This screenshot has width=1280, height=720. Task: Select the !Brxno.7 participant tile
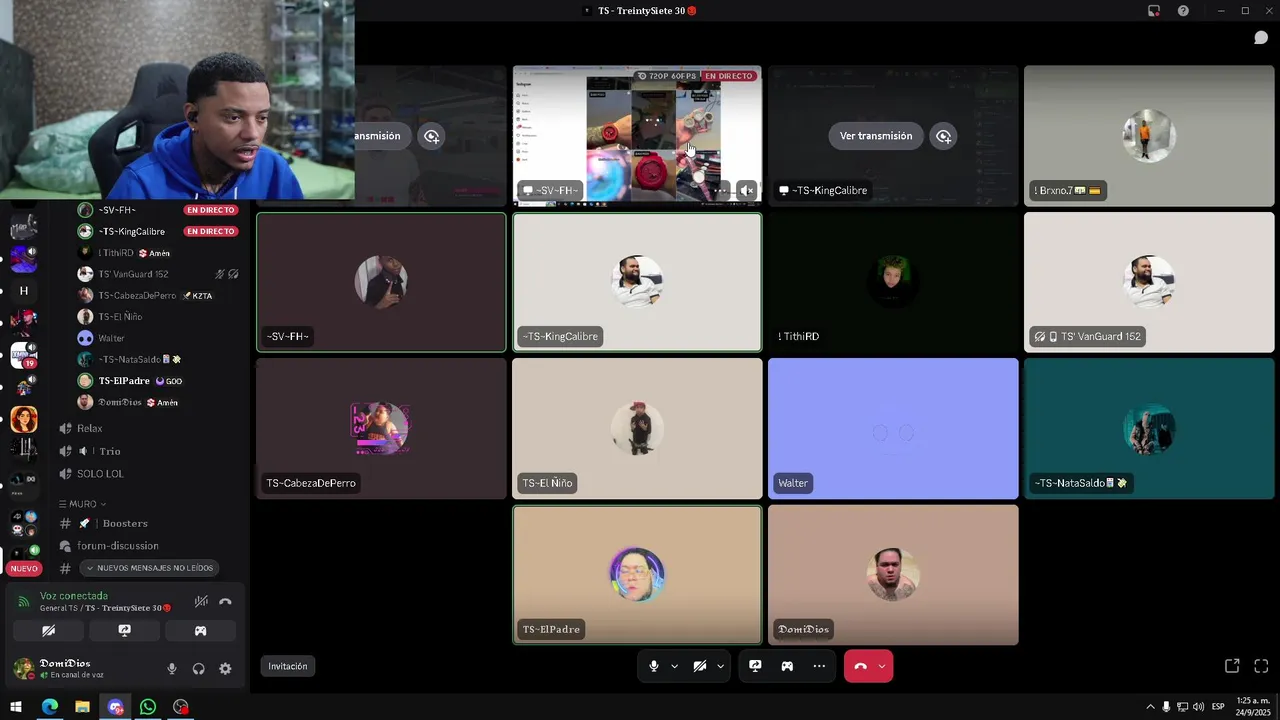pyautogui.click(x=1149, y=136)
